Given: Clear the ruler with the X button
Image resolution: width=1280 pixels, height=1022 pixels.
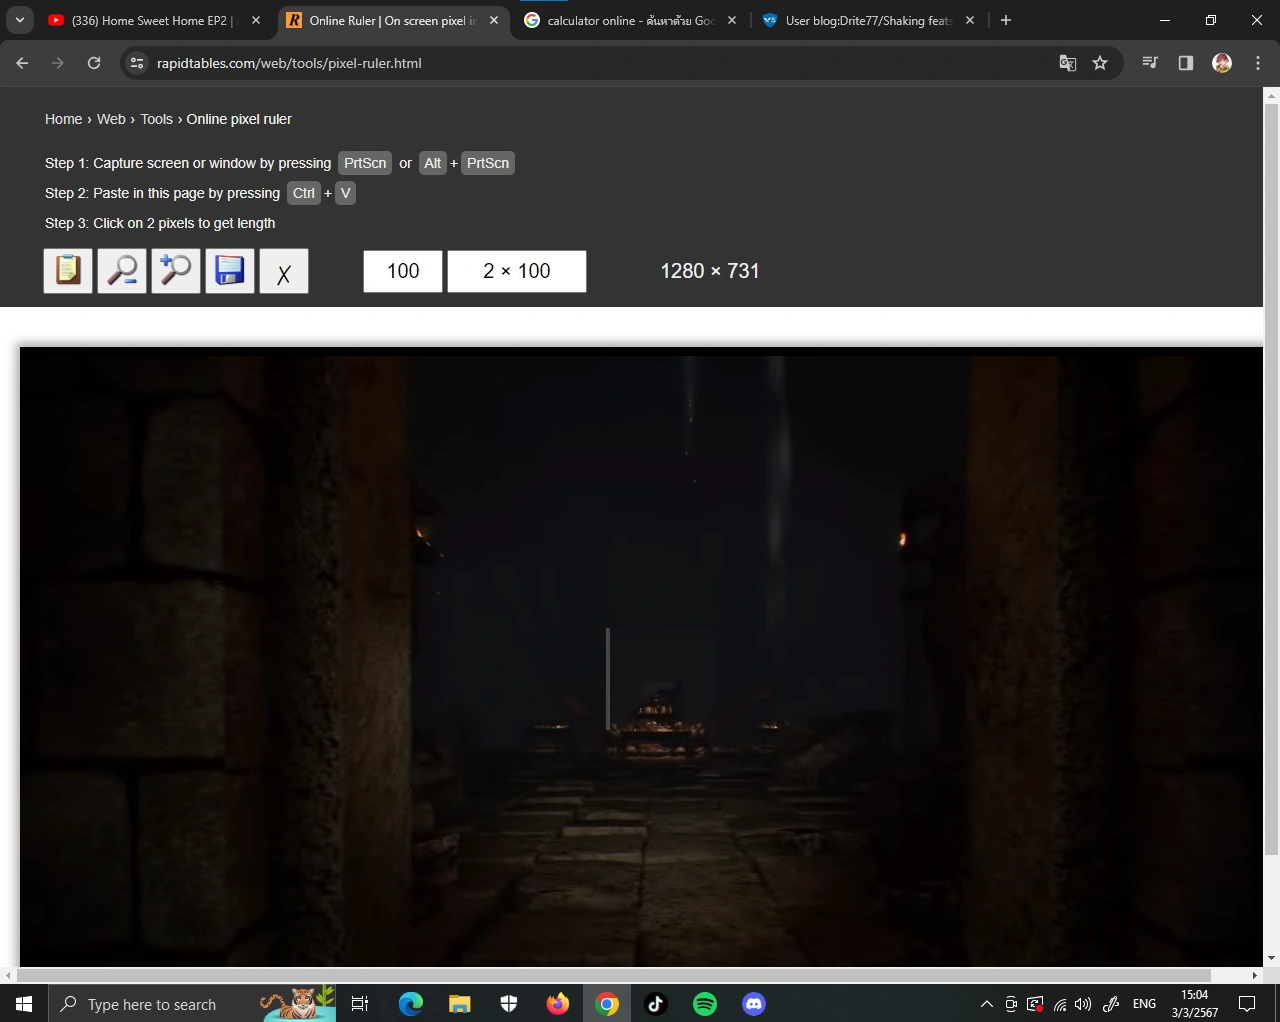Looking at the screenshot, I should [284, 271].
